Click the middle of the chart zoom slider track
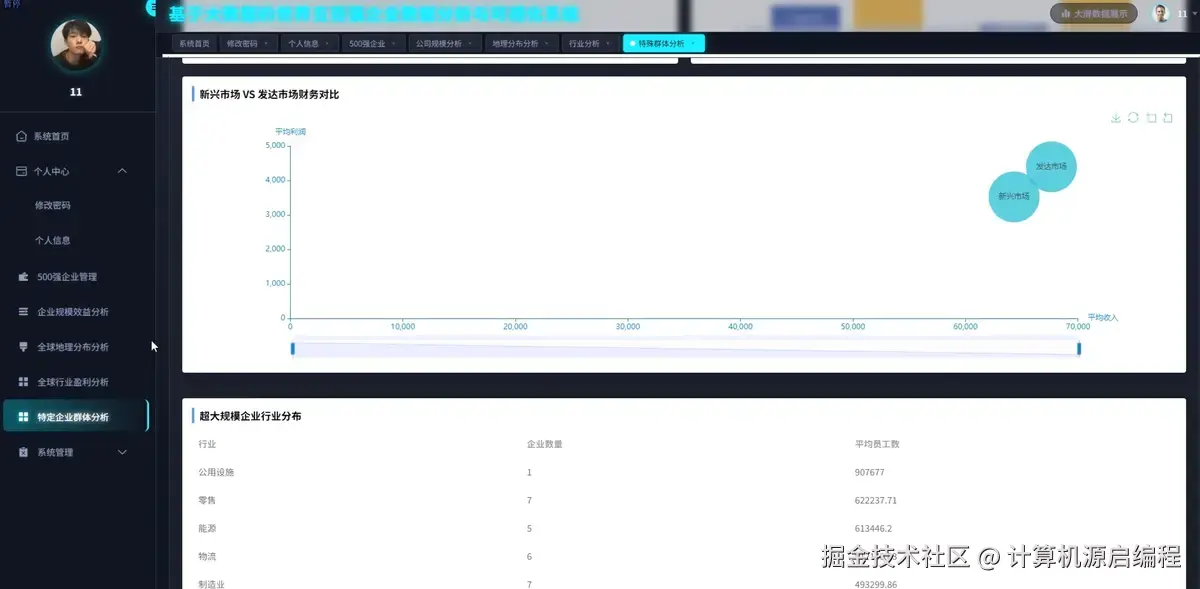The height and width of the screenshot is (589, 1200). pyautogui.click(x=685, y=348)
